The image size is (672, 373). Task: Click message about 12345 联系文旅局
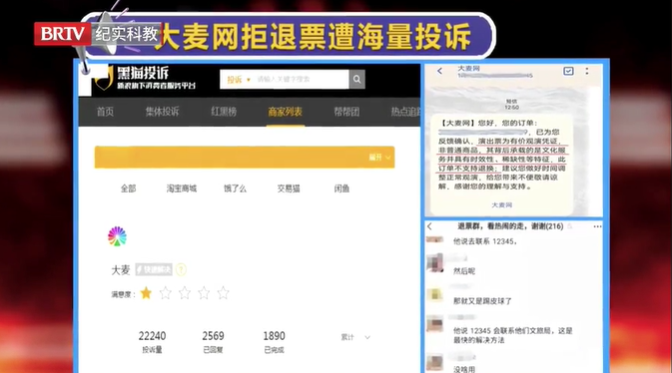point(513,335)
